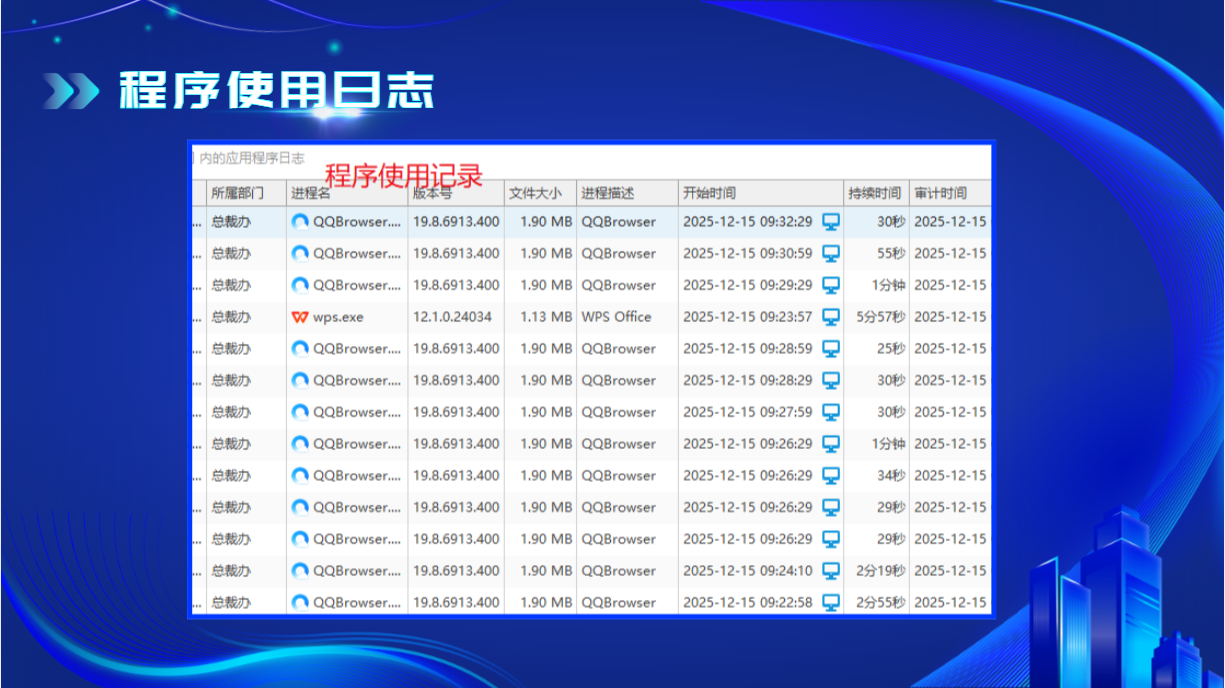
Task: Sort by the 进程名 column header
Action: [x=310, y=193]
